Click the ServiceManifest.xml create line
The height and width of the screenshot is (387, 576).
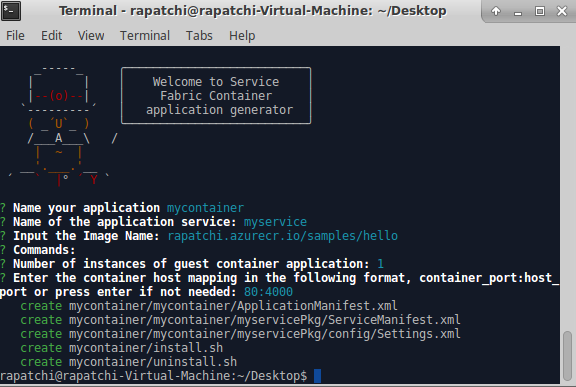pos(240,320)
